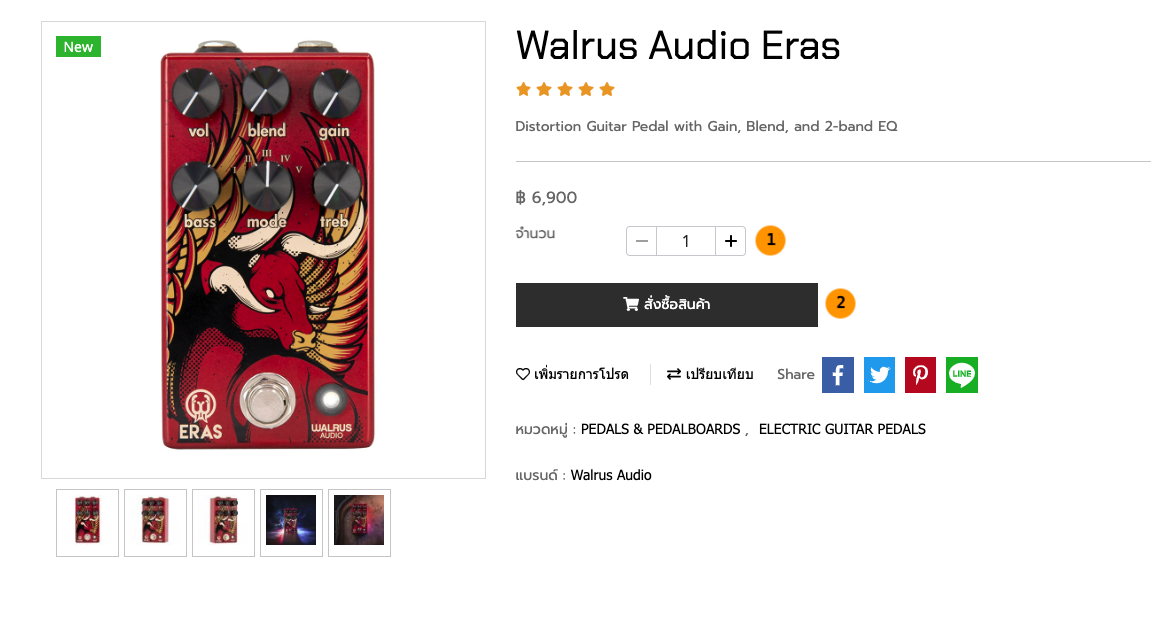Select the blue-lit stage thumbnail
This screenshot has width=1175, height=627.
(x=292, y=523)
